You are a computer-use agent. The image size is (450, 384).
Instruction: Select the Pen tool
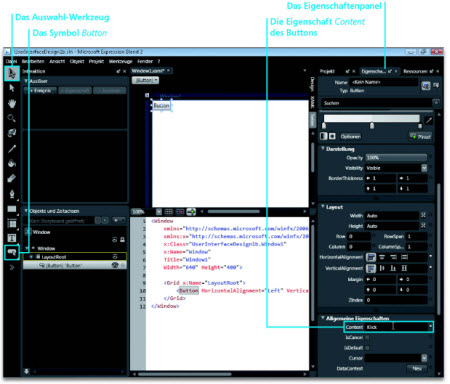(x=12, y=194)
